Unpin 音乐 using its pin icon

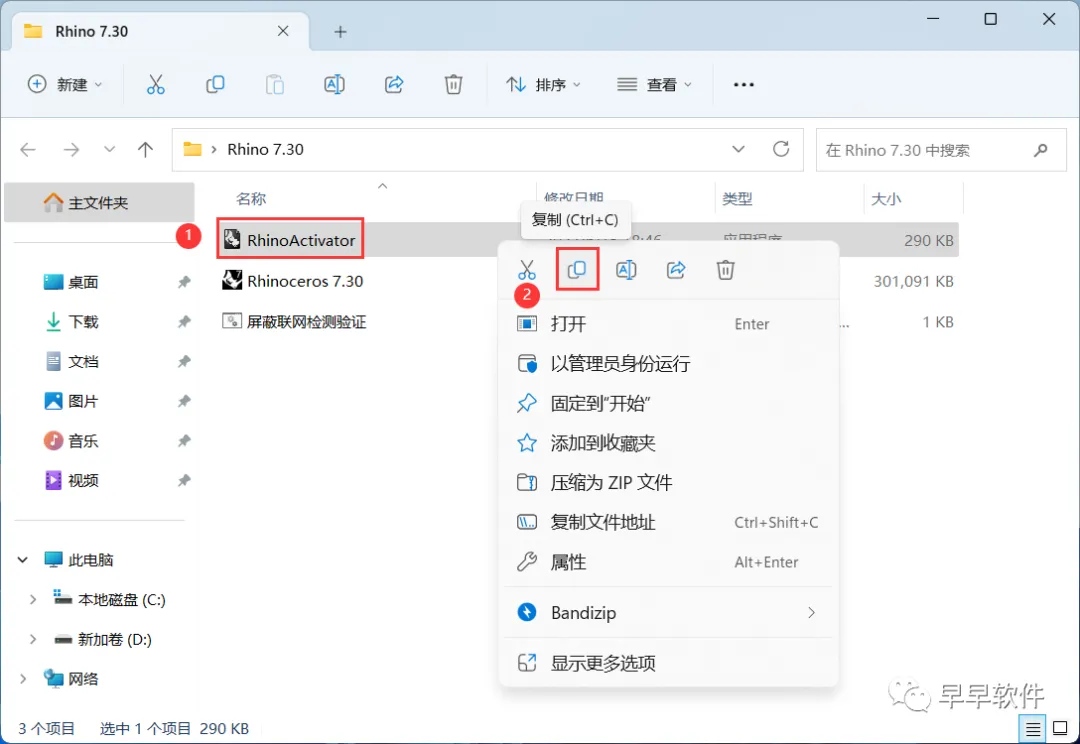(184, 441)
